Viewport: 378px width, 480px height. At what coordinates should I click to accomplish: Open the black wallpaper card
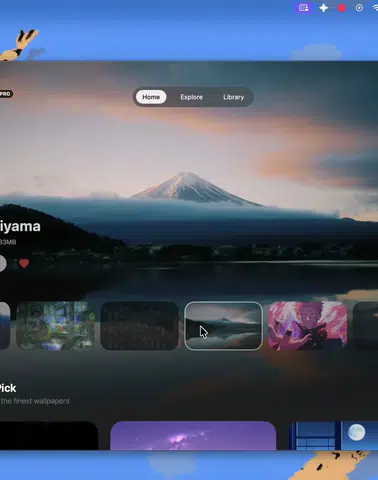pyautogui.click(x=49, y=436)
